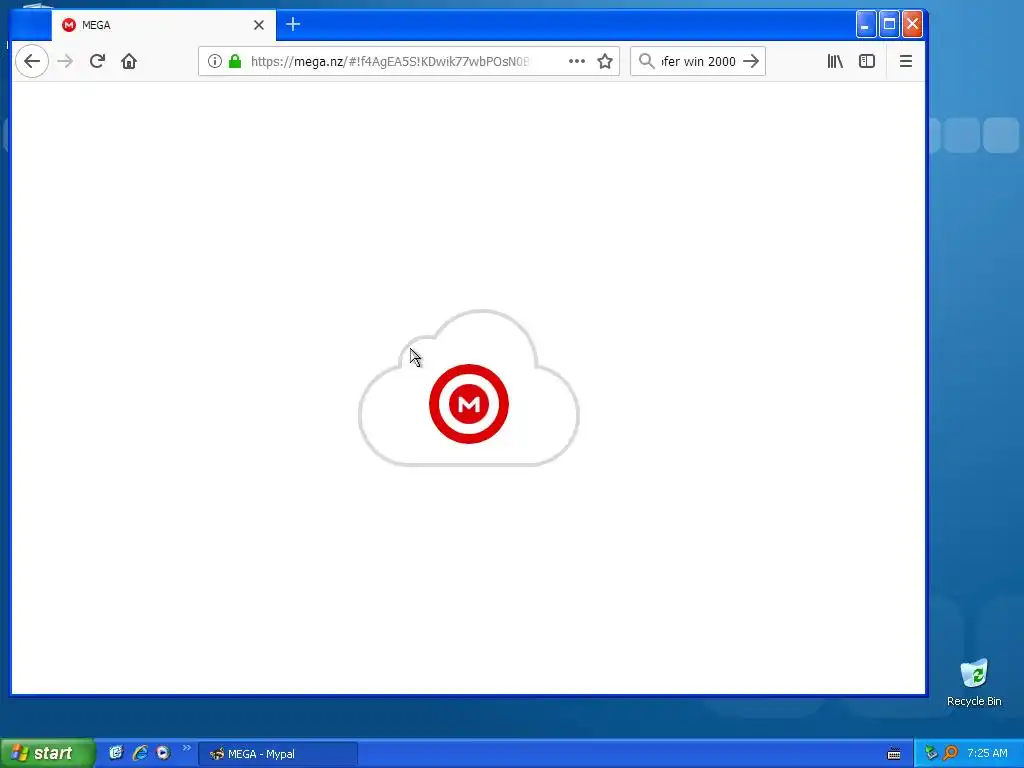Click the magnifier system tray icon
Image resolution: width=1024 pixels, height=768 pixels.
coord(950,754)
